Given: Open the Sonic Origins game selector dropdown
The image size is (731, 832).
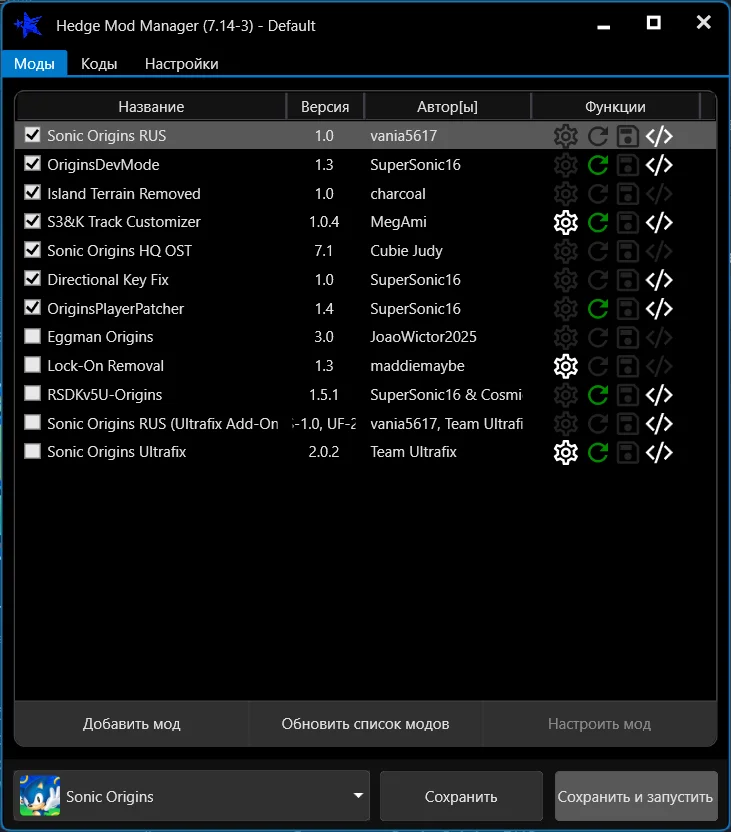Looking at the screenshot, I should [x=192, y=795].
